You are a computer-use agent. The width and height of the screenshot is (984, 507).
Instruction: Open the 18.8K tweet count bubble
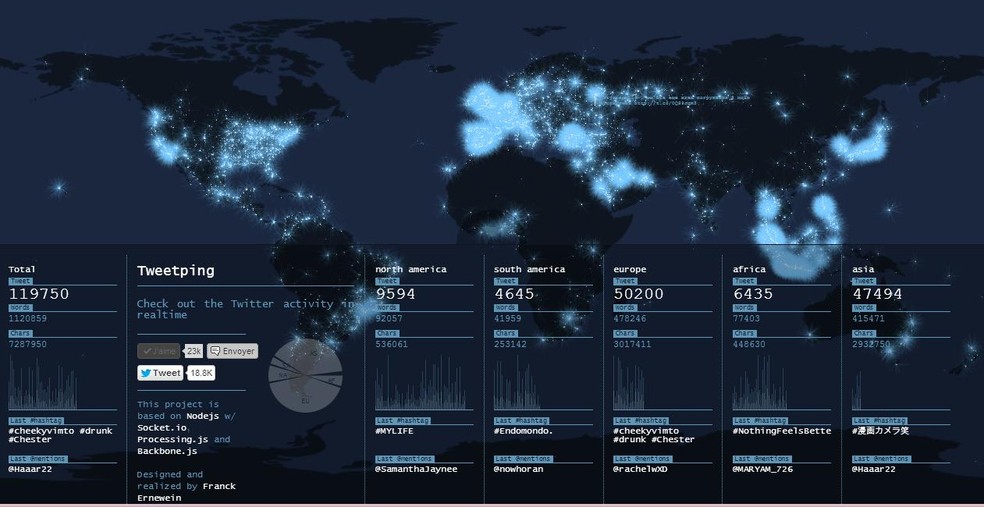click(201, 373)
